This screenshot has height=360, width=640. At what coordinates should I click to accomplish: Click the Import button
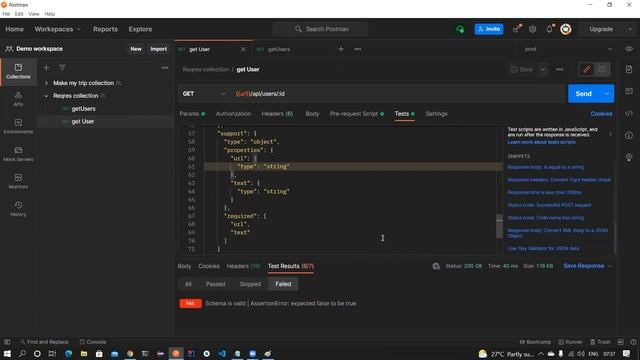pos(158,49)
